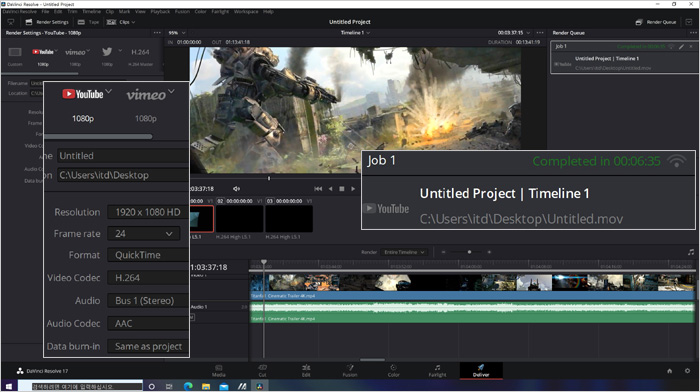700x392 pixels.
Task: Open the 95% viewer zoom dropdown
Action: pyautogui.click(x=177, y=33)
